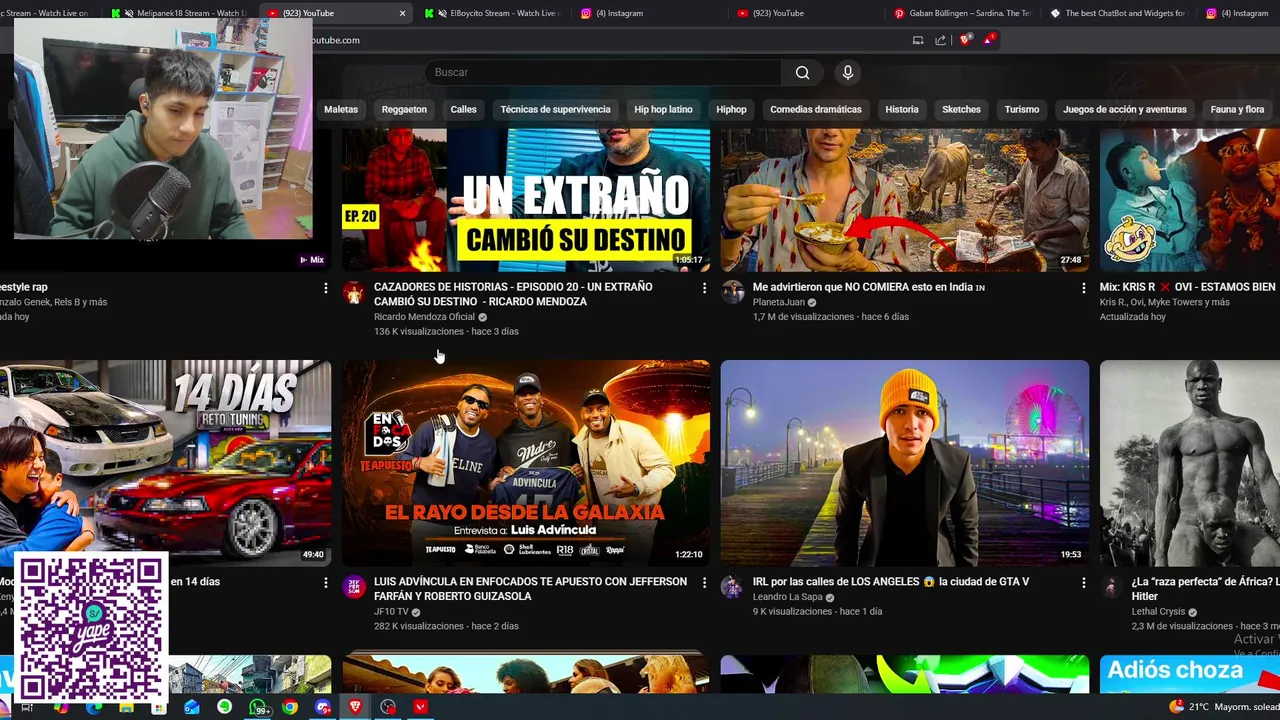Open options menu for IRL Los Angeles video
The image size is (1280, 720).
(x=1083, y=582)
